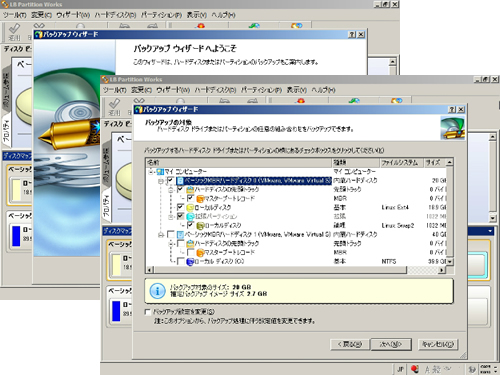Click blue local disk (C:) NTFS icon
This screenshot has width=500, height=375.
pos(190,262)
